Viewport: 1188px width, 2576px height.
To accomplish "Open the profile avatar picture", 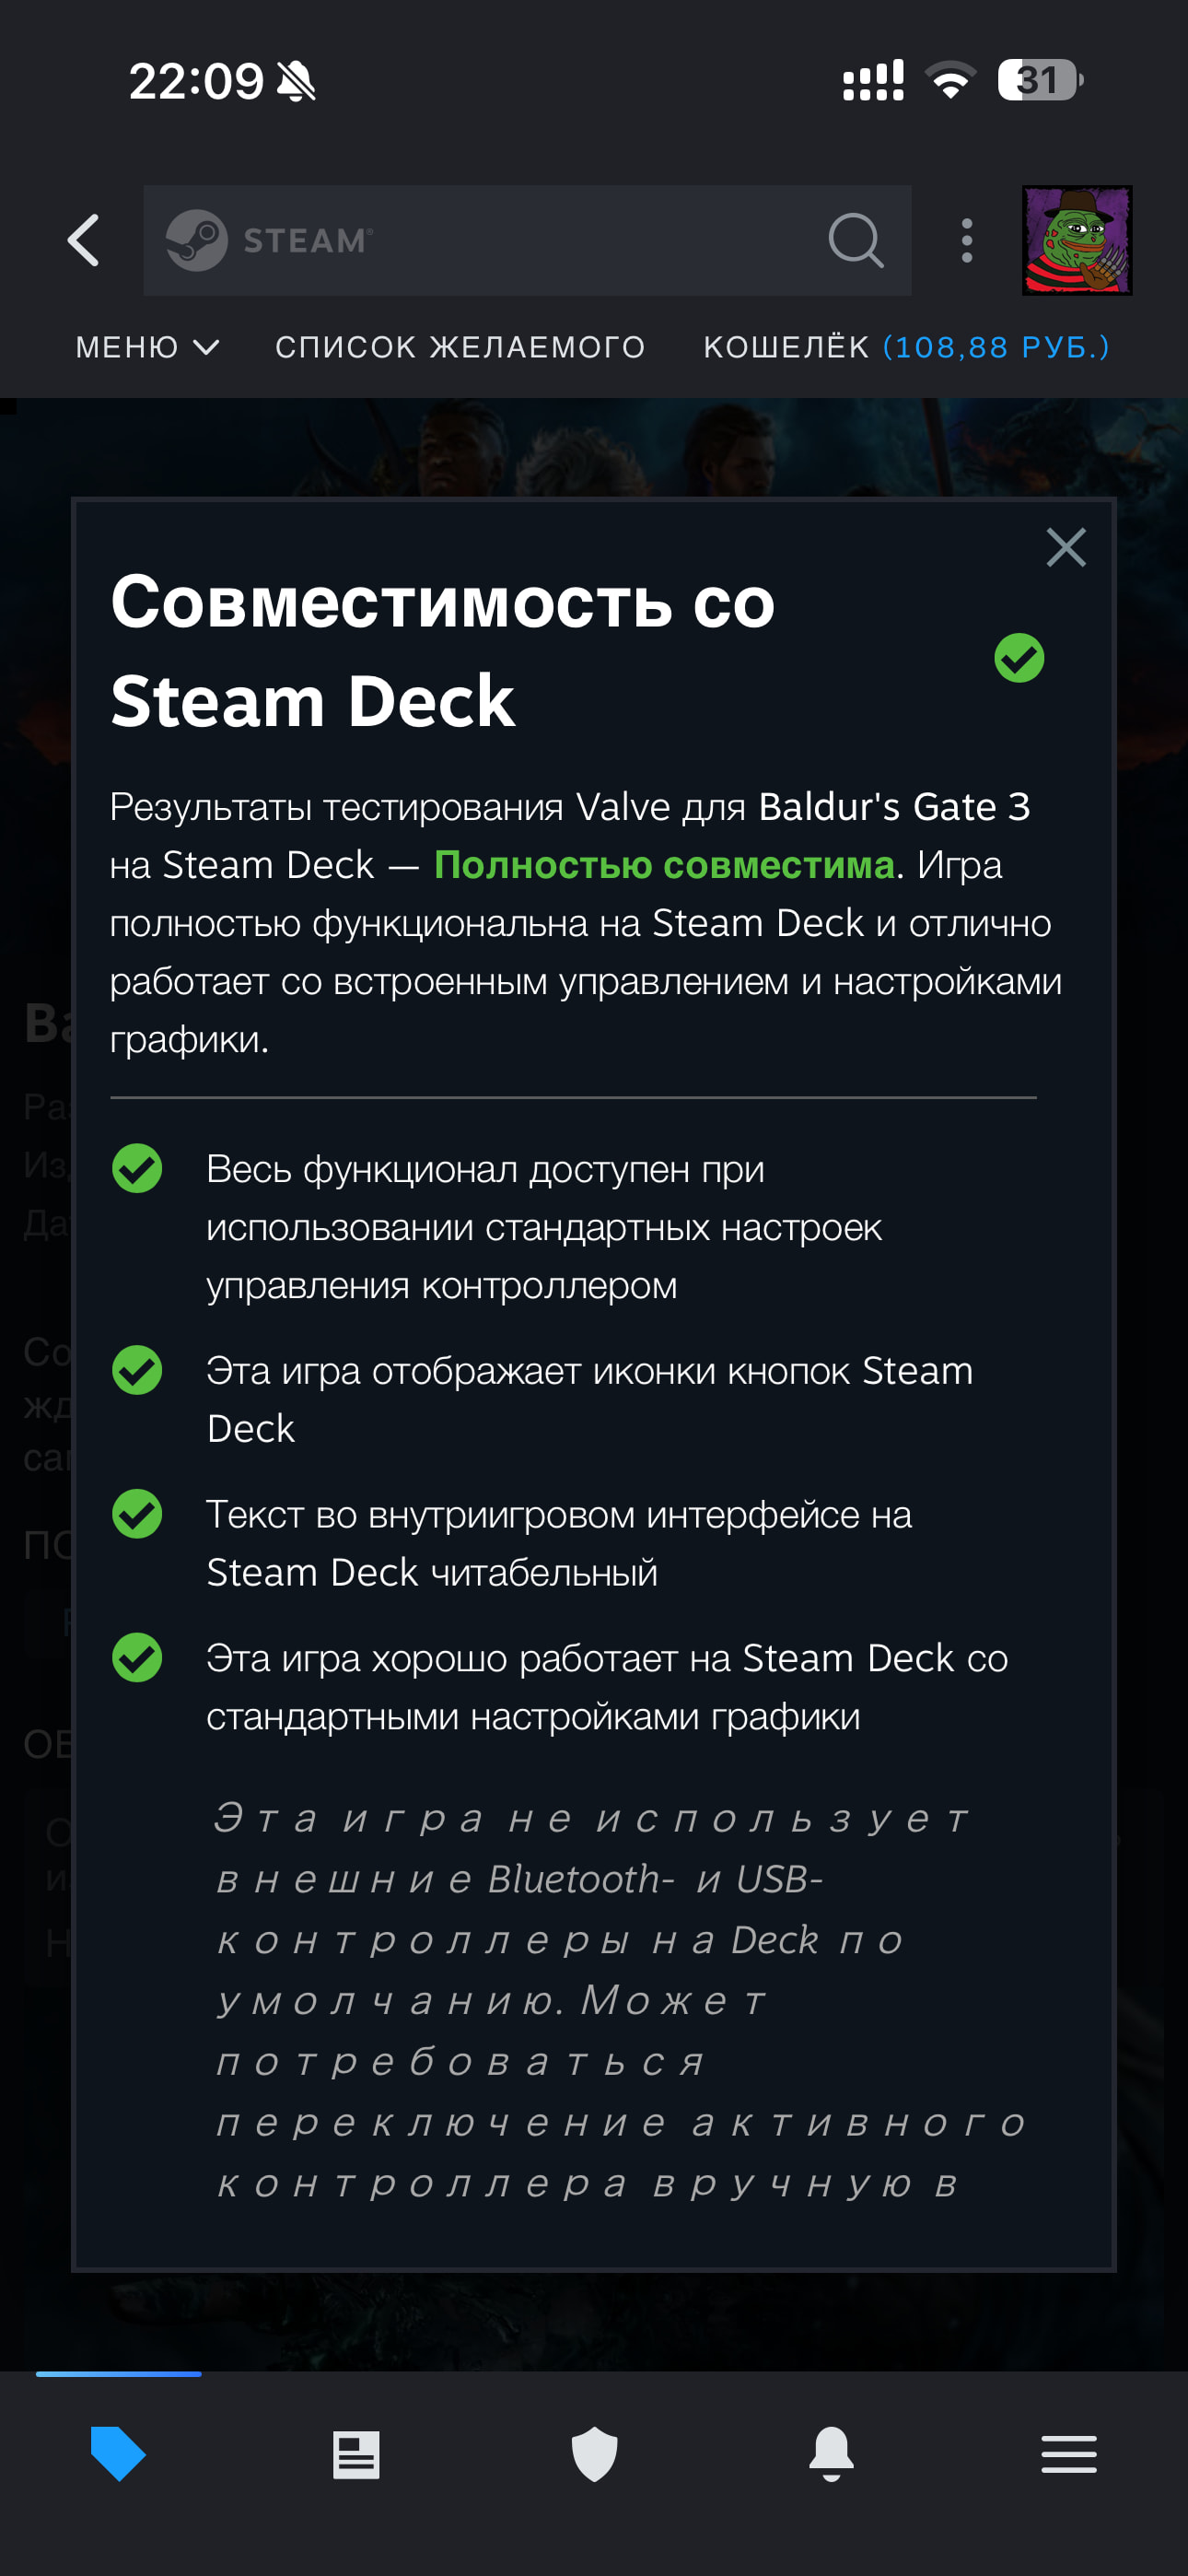I will click(1076, 241).
